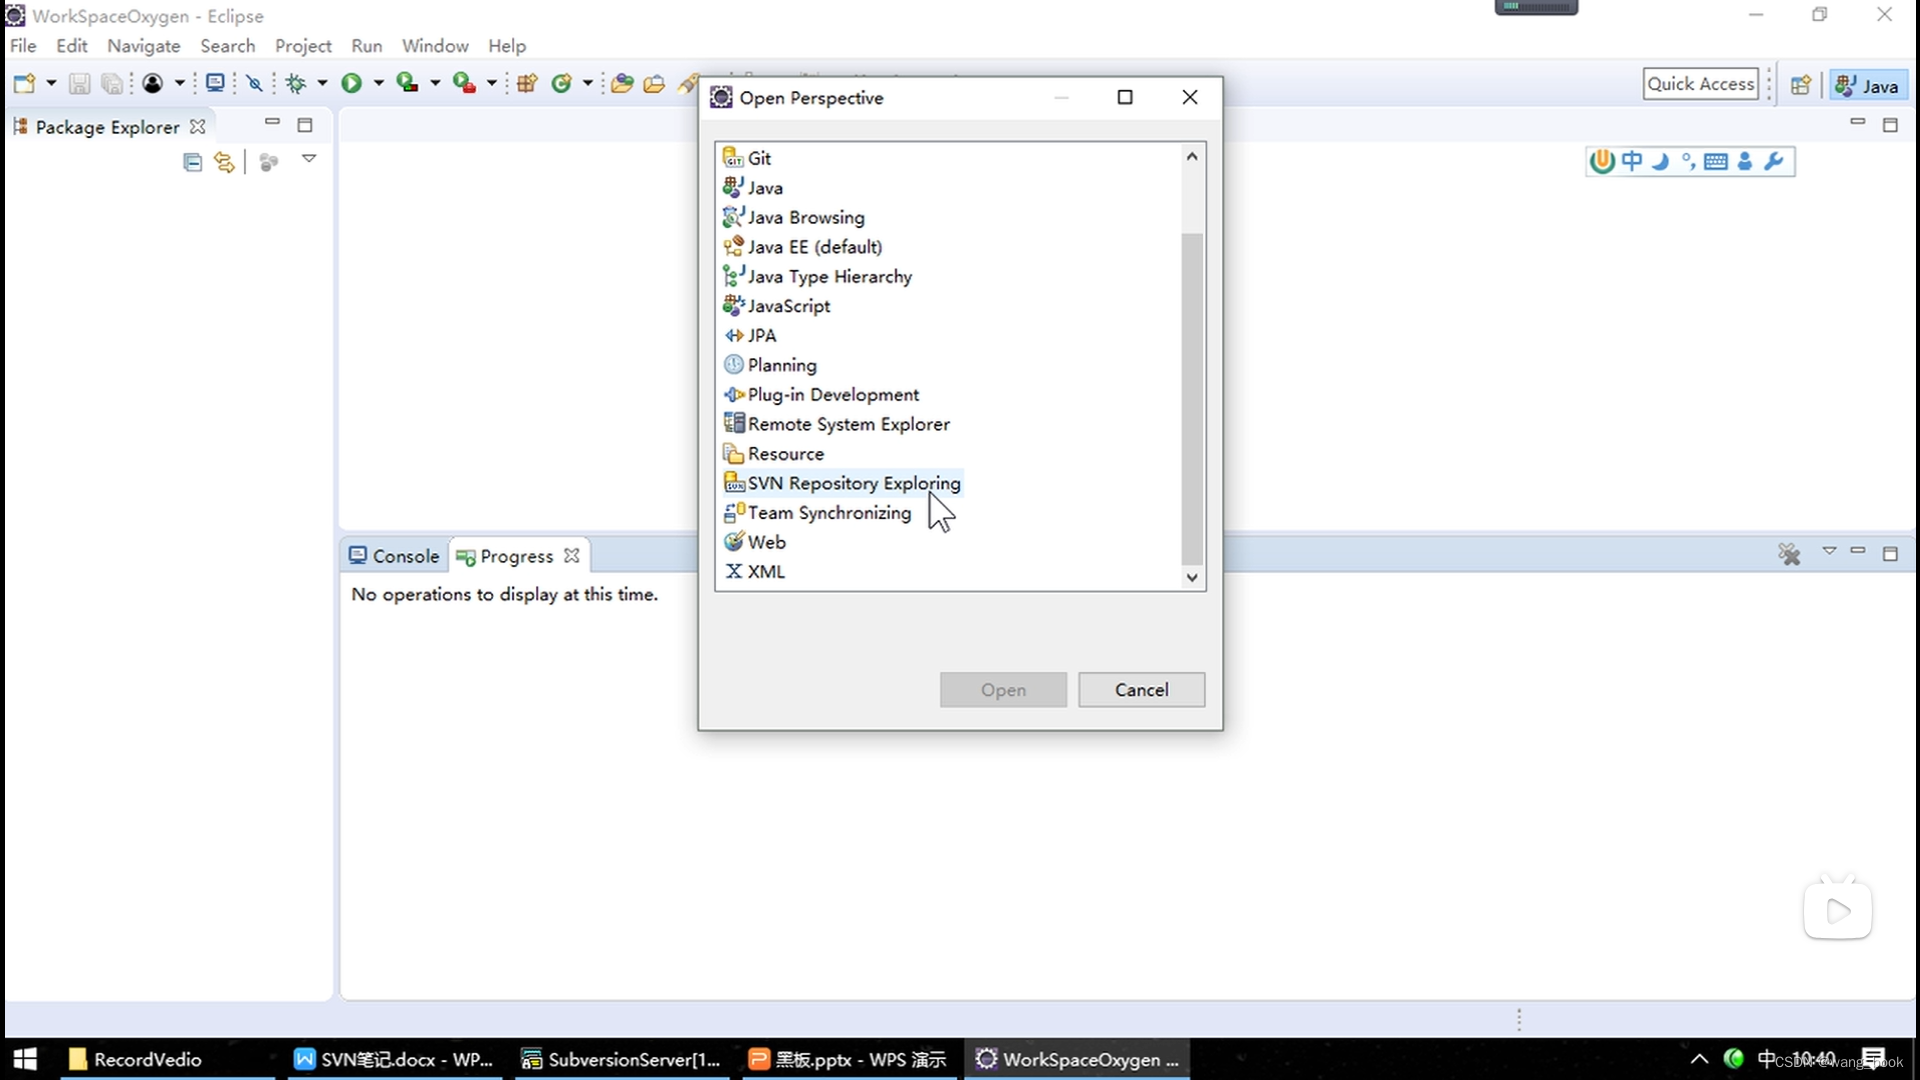The width and height of the screenshot is (1920, 1080).
Task: Click scroll down arrow in perspective list
Action: pos(1192,577)
